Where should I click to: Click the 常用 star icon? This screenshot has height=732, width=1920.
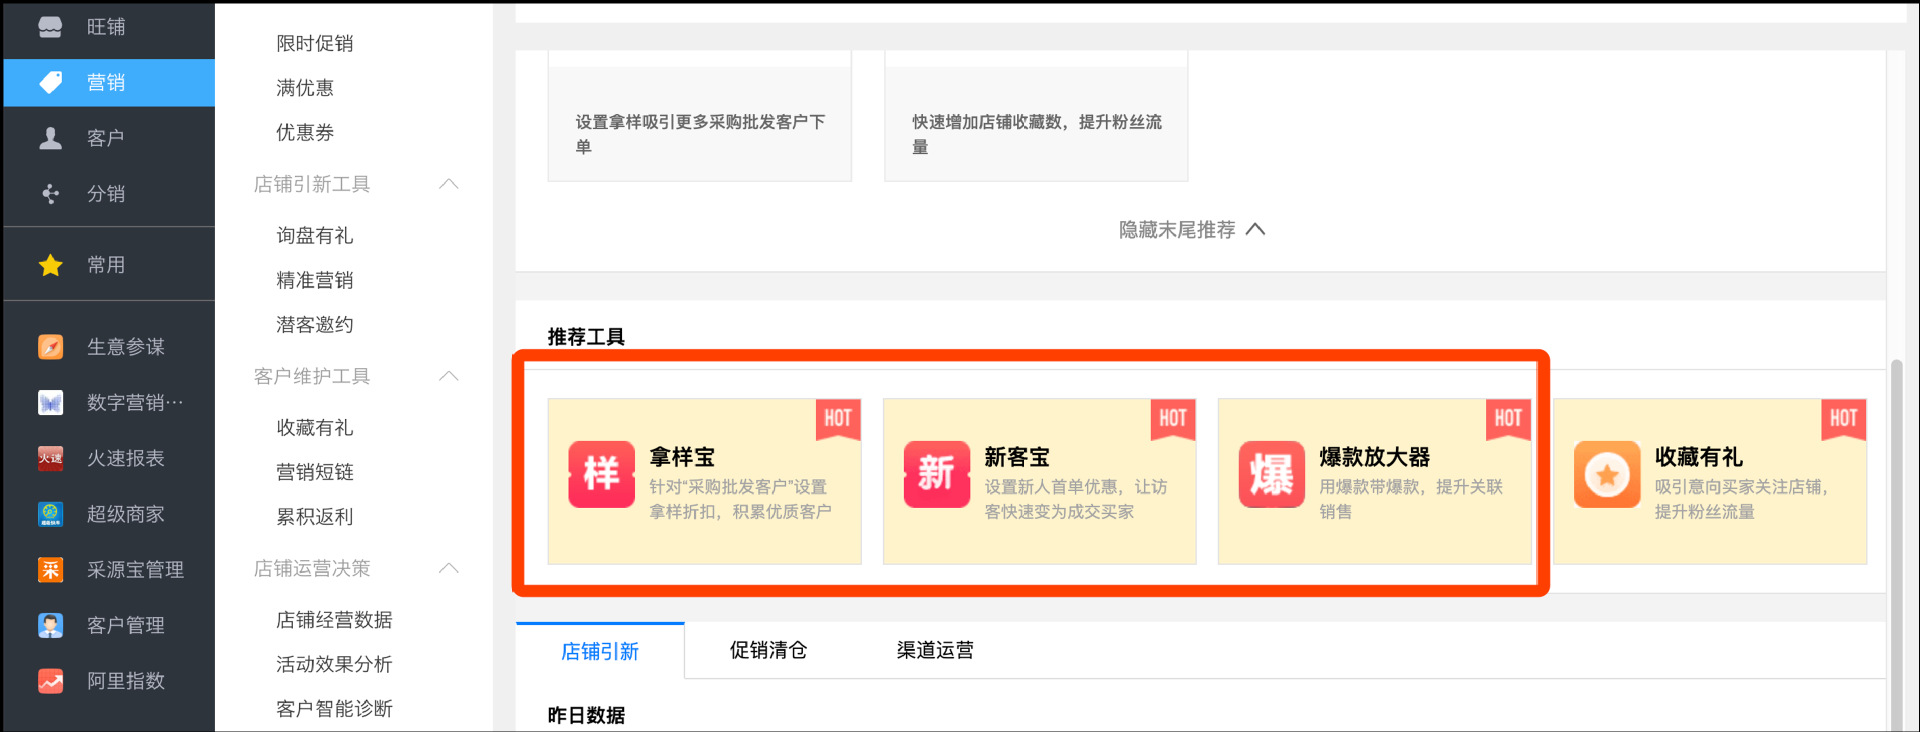pyautogui.click(x=50, y=265)
